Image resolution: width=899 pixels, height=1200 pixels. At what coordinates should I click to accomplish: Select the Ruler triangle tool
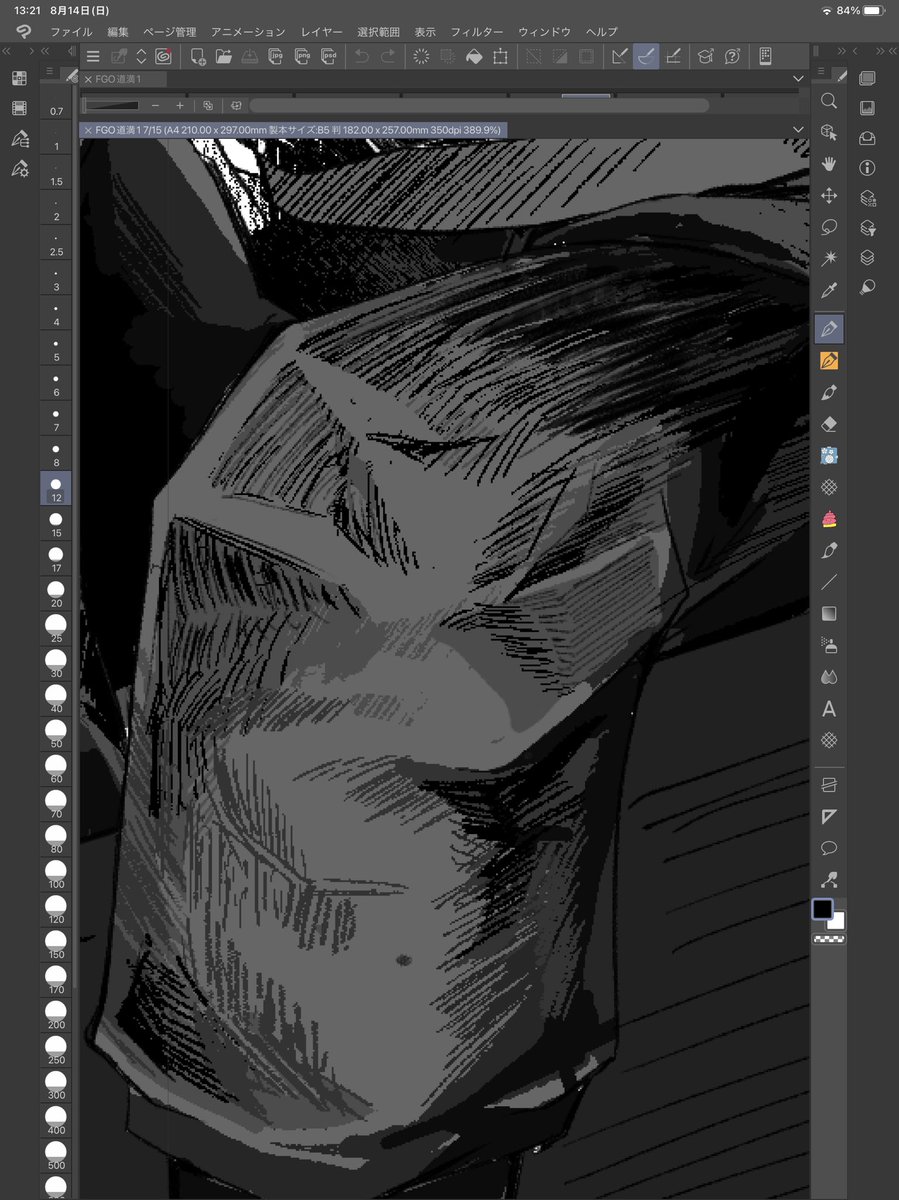[x=828, y=816]
